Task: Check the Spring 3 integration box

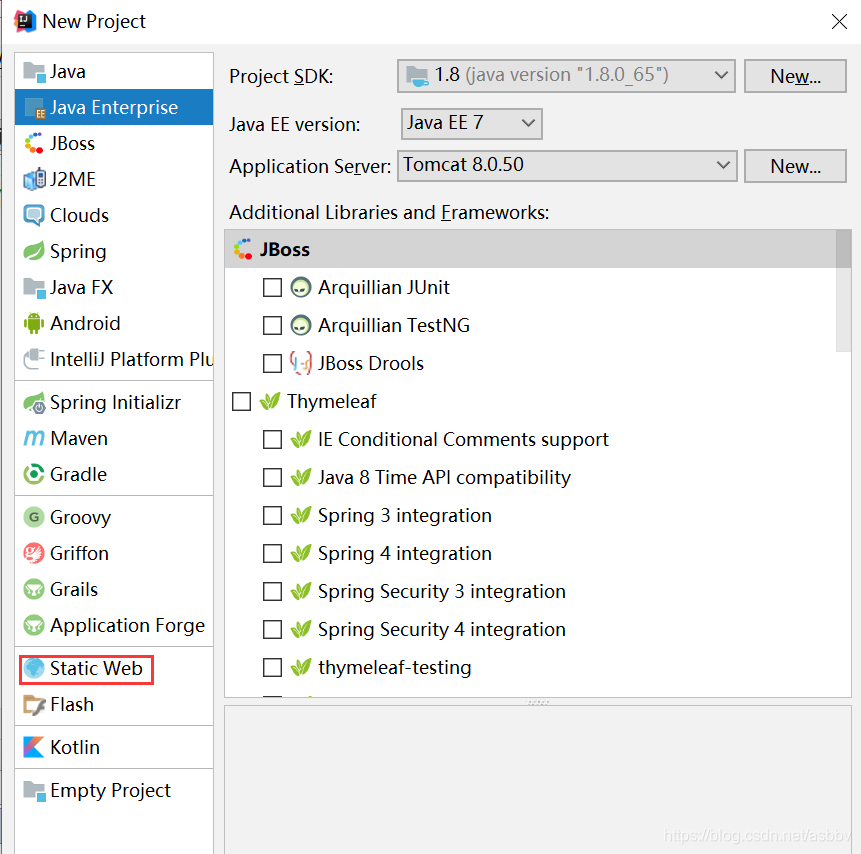Action: (272, 515)
